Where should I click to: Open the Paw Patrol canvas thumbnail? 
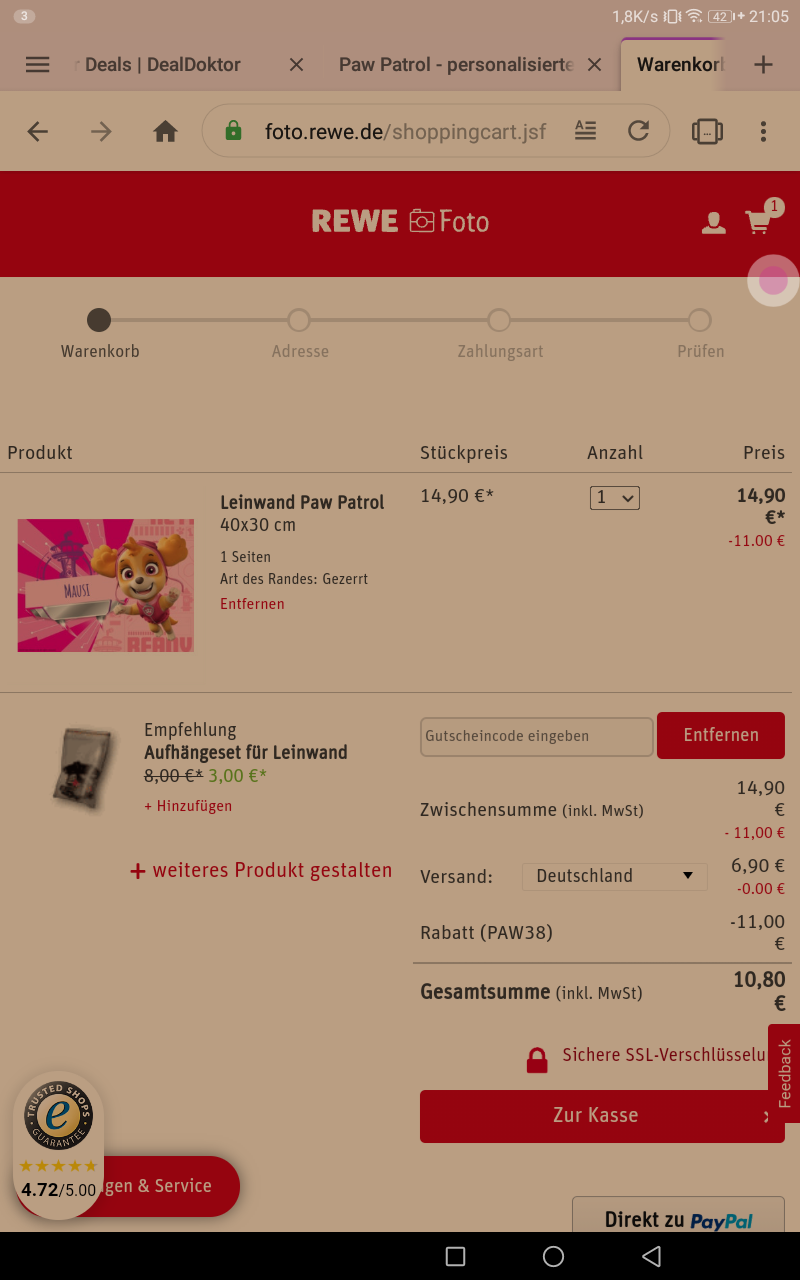click(106, 585)
